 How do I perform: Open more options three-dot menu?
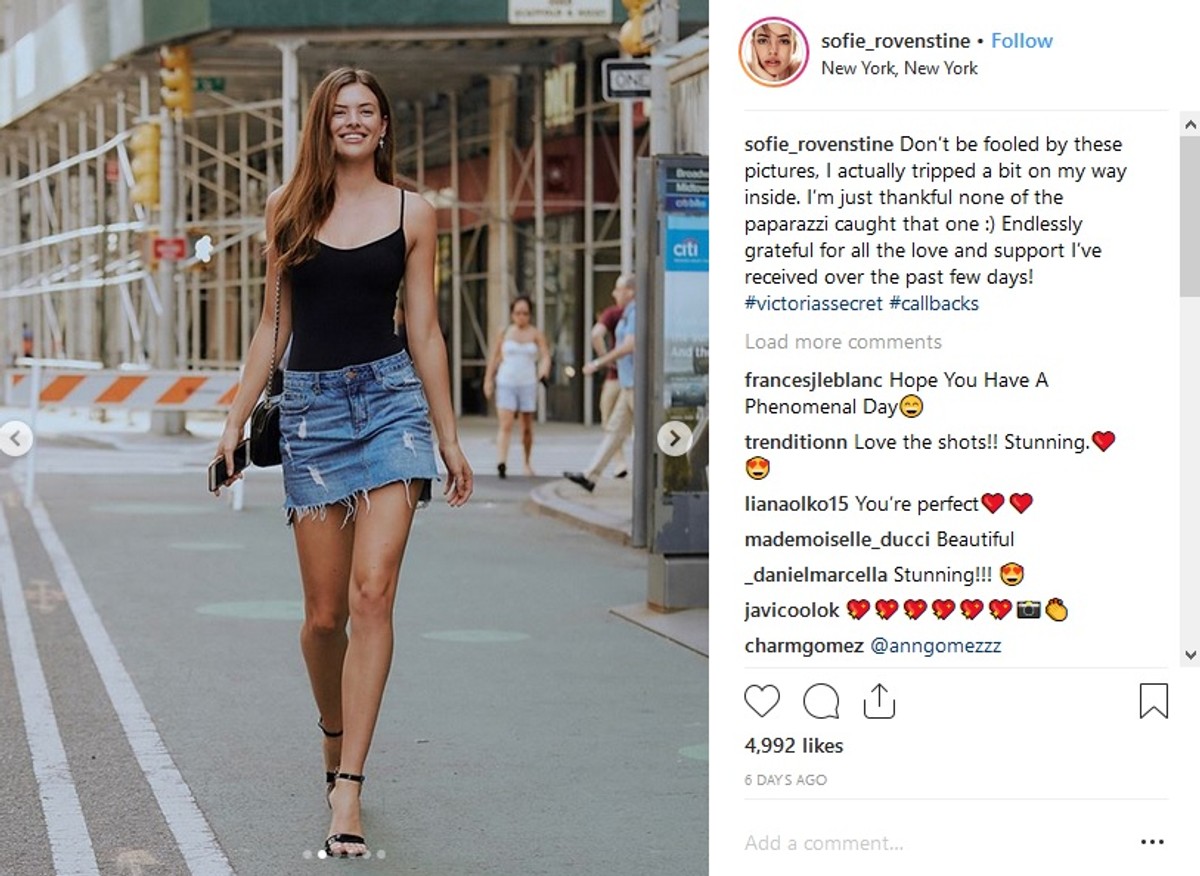(x=1152, y=843)
